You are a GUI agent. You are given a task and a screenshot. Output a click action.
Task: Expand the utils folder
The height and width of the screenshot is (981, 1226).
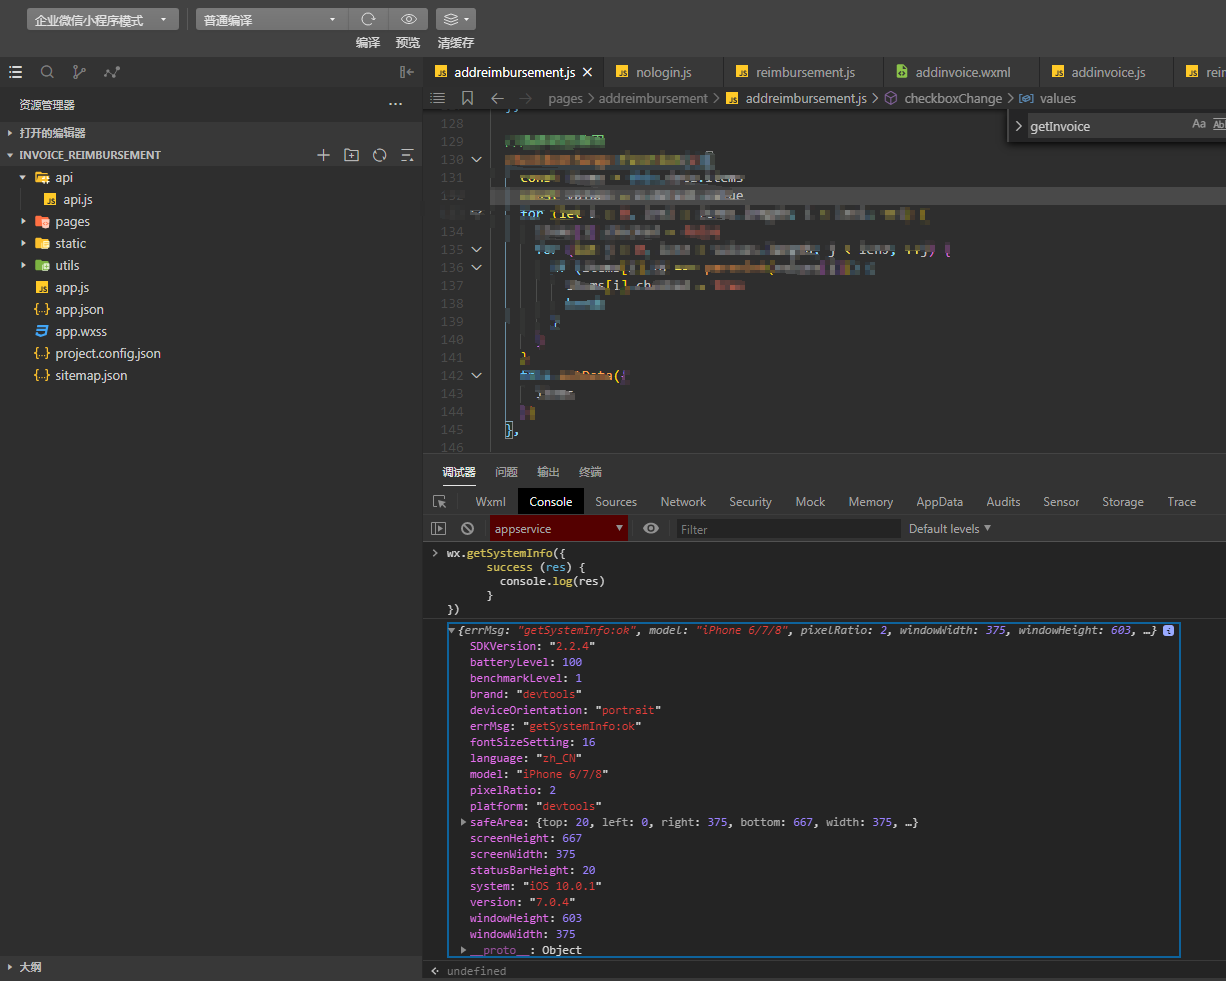[x=23, y=265]
